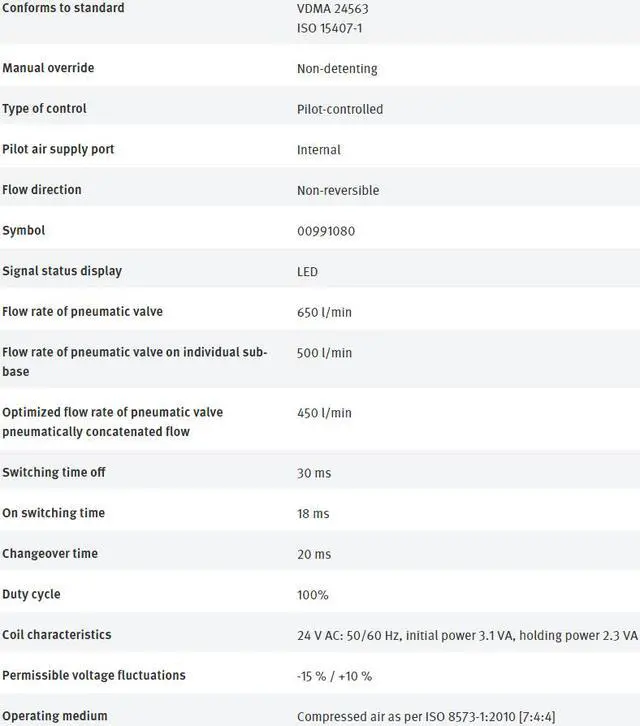Select the LED value text
This screenshot has width=640, height=726.
click(308, 272)
